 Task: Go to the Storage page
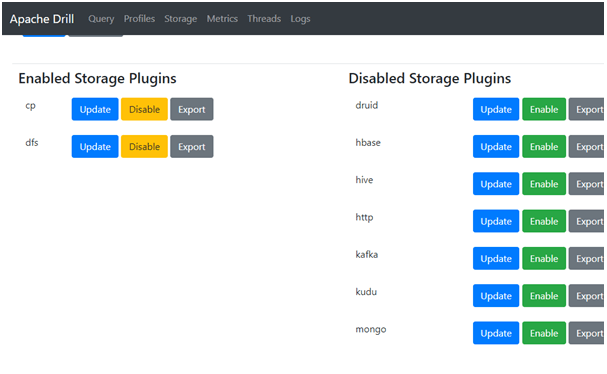pos(180,19)
